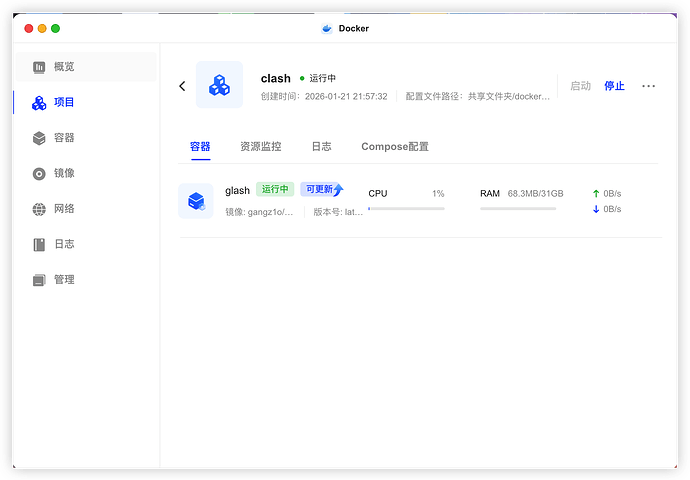Open the 管理 management icon
690x480 pixels.
(39, 280)
